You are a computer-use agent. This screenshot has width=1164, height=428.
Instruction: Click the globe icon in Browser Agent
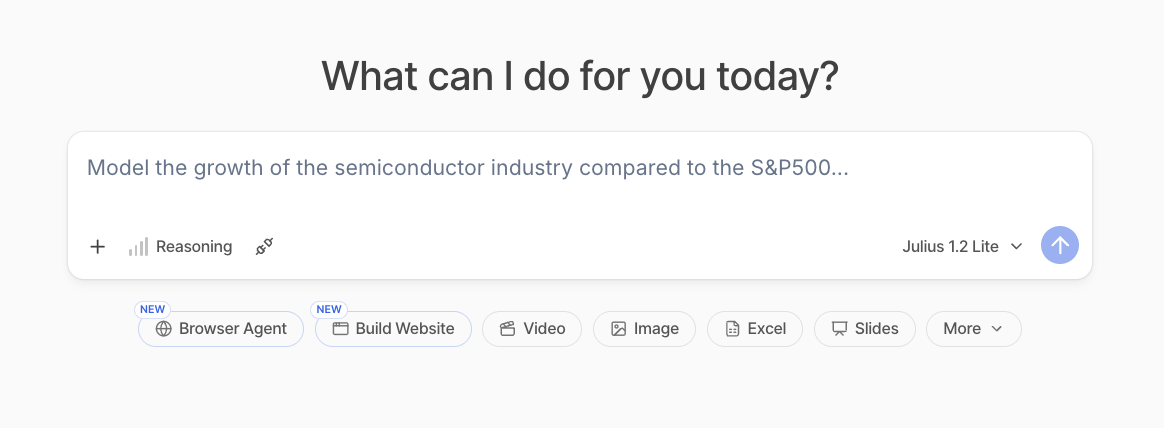coord(163,329)
